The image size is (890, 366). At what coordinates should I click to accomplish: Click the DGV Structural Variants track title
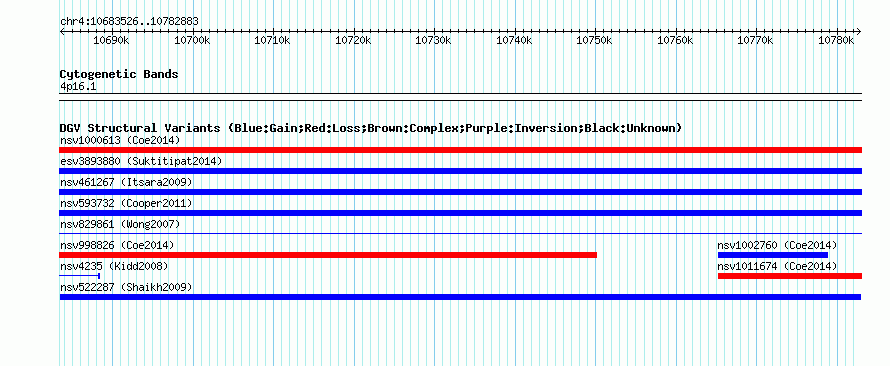click(x=371, y=128)
